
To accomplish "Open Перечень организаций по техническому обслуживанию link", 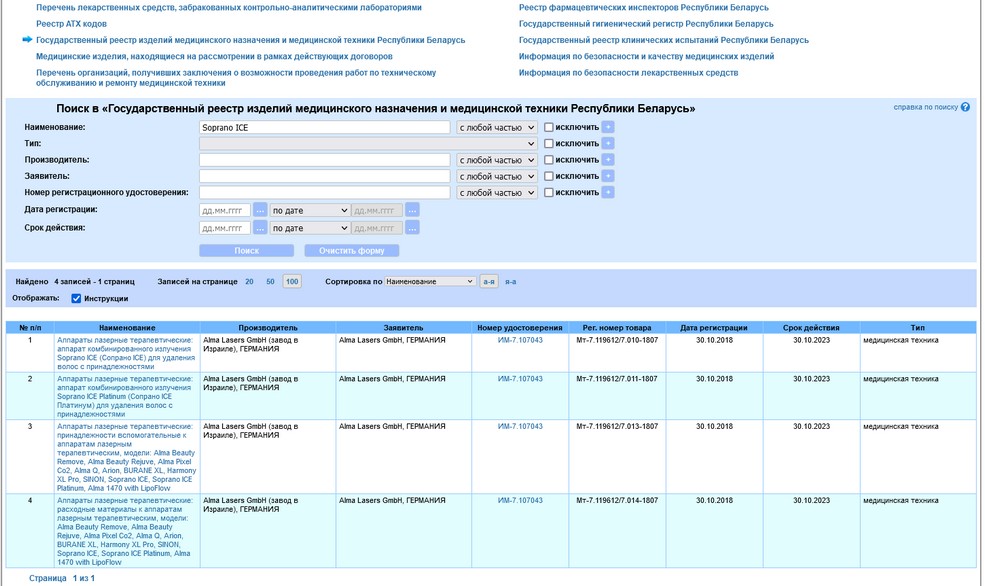I will 236,78.
